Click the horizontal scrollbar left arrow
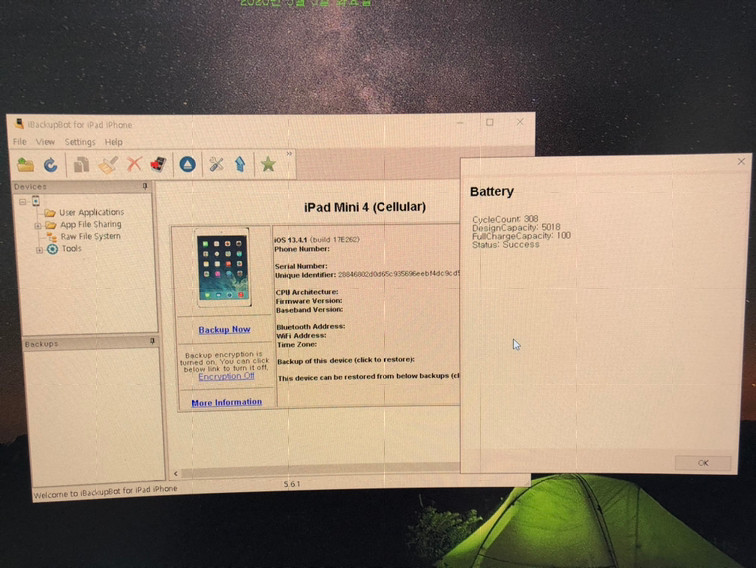The height and width of the screenshot is (568, 756). point(176,473)
